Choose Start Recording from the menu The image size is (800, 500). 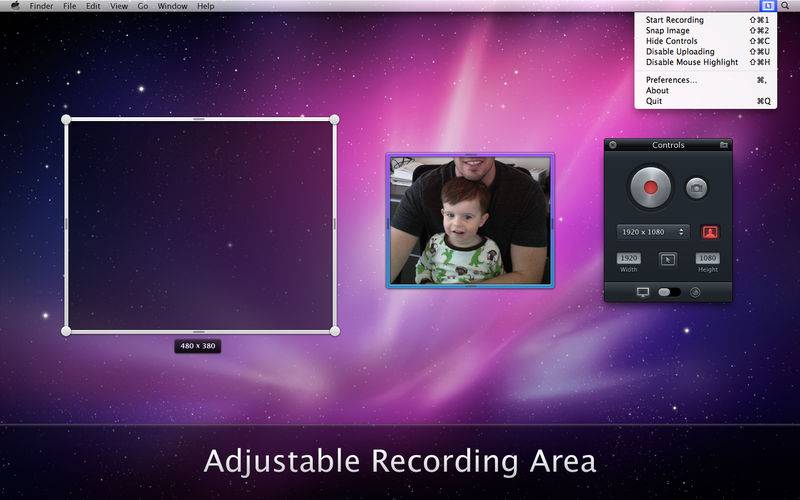(706, 20)
